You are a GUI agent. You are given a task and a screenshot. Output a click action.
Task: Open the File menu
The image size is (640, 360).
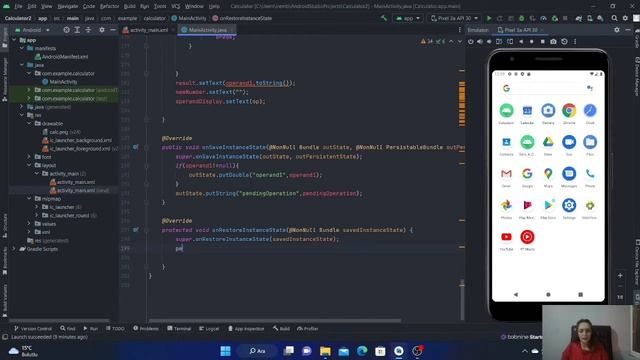tap(18, 6)
